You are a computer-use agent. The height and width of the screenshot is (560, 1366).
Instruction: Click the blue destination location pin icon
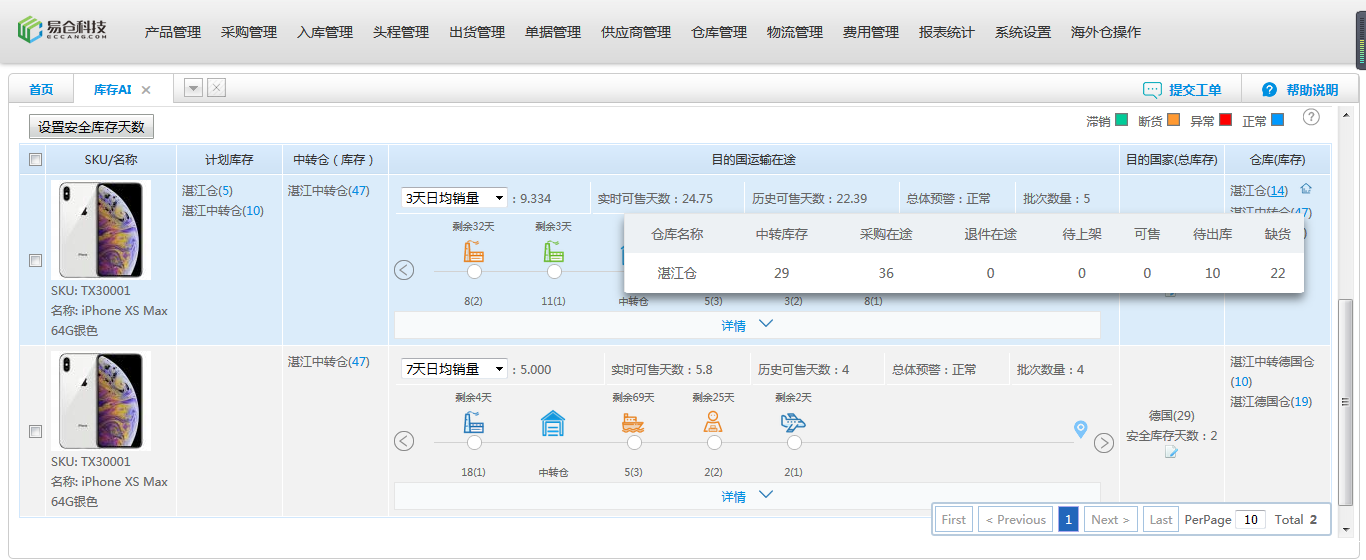[1080, 429]
